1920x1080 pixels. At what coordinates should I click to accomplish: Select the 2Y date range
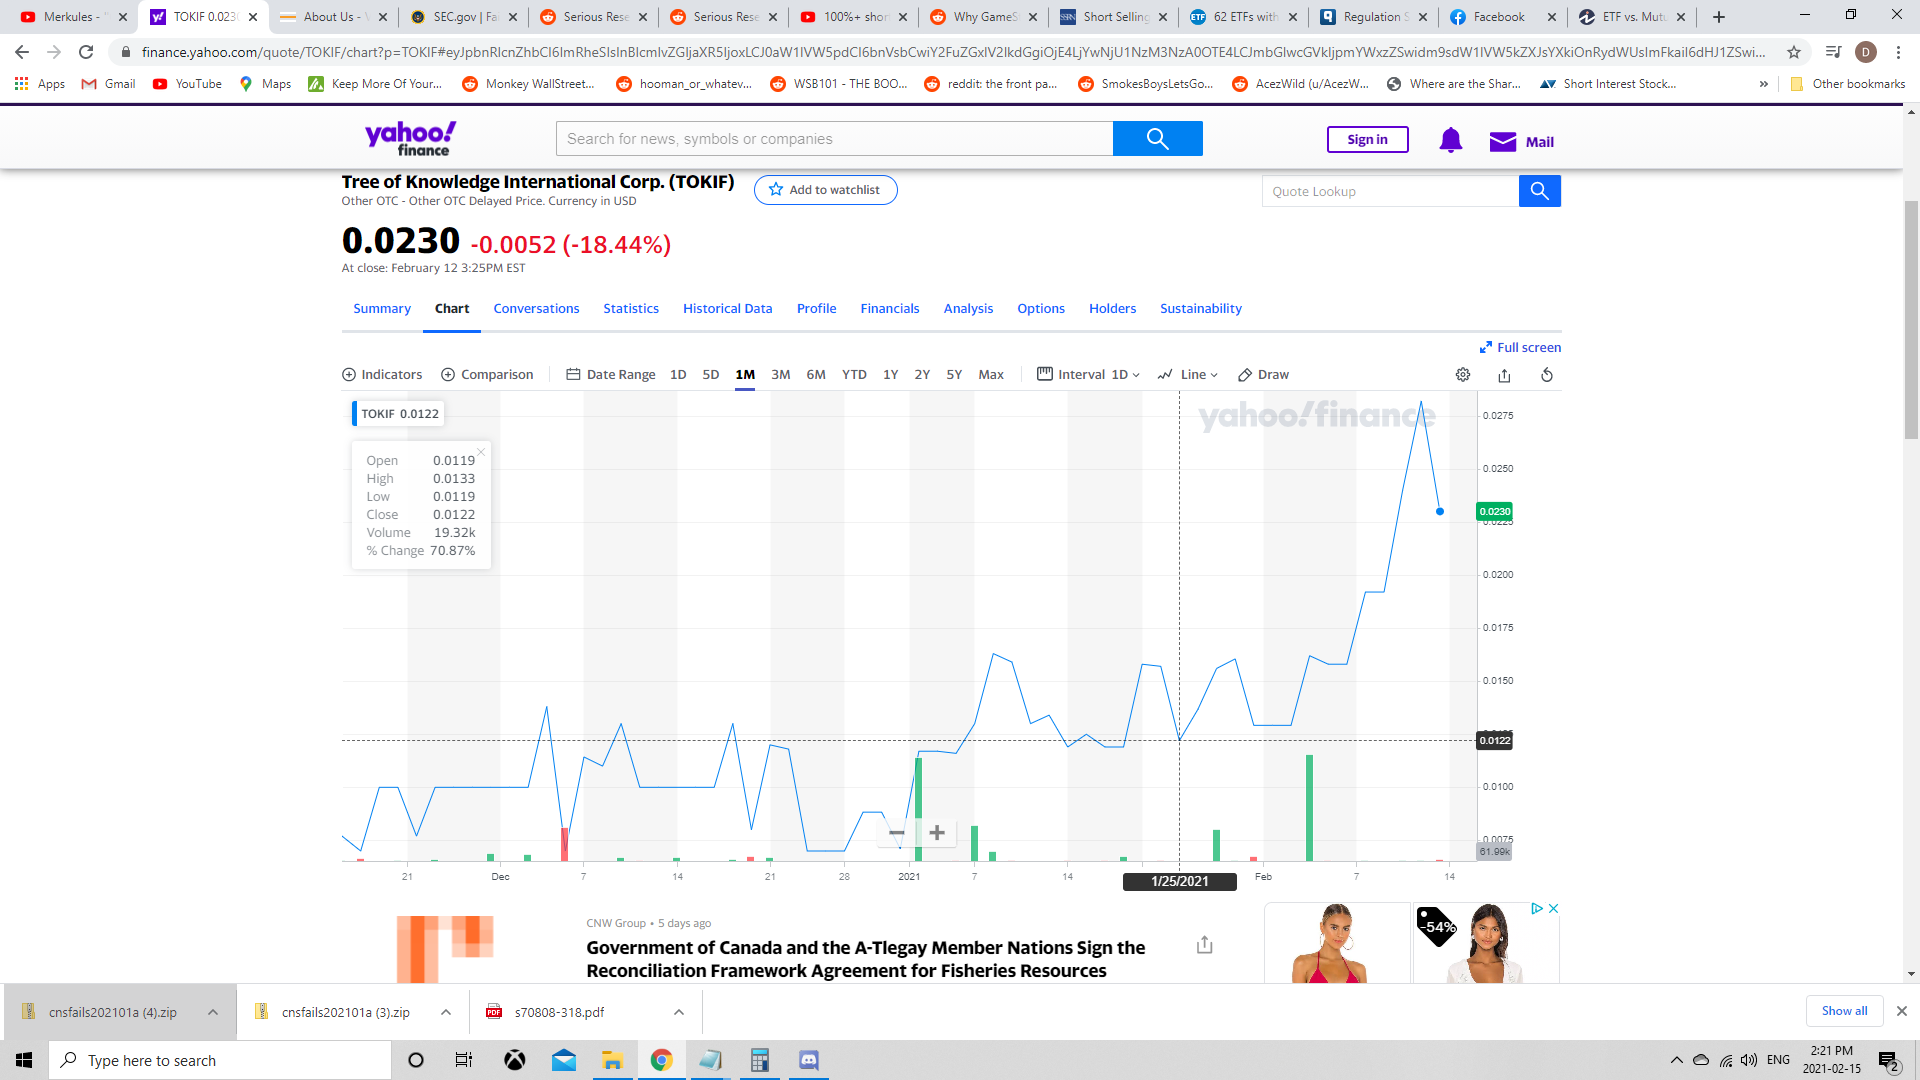point(922,375)
